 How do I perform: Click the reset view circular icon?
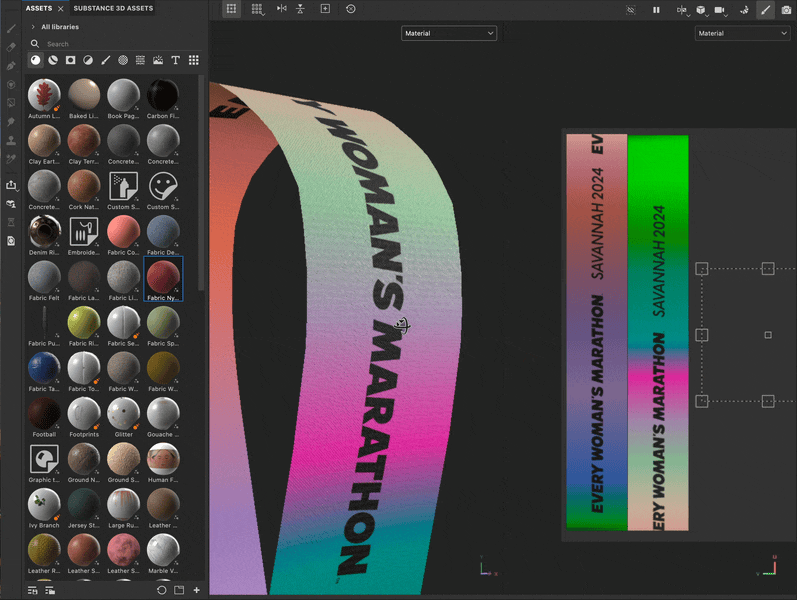(x=351, y=9)
